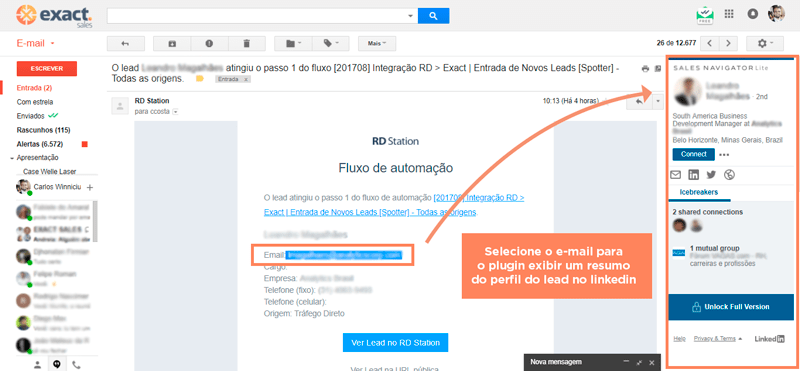Open Rascunhos (115) drafts folder

(x=43, y=130)
